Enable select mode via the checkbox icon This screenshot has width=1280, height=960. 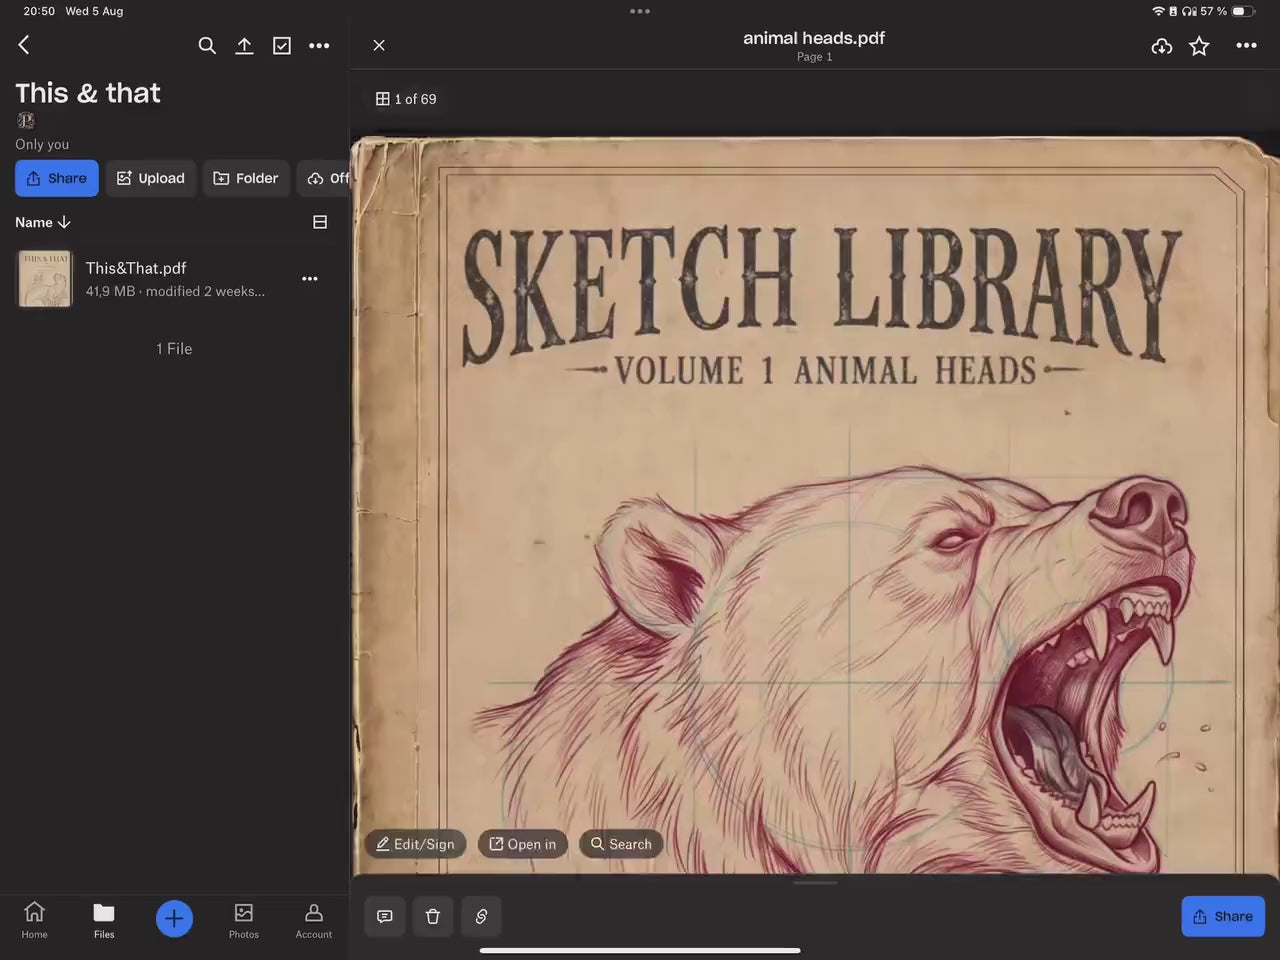tap(282, 45)
